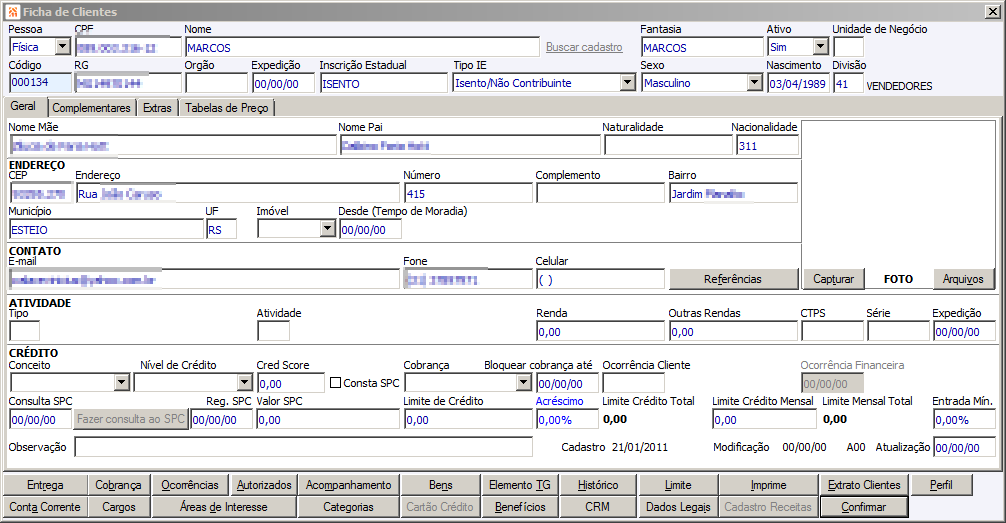Select the Extras tab

click(x=157, y=108)
